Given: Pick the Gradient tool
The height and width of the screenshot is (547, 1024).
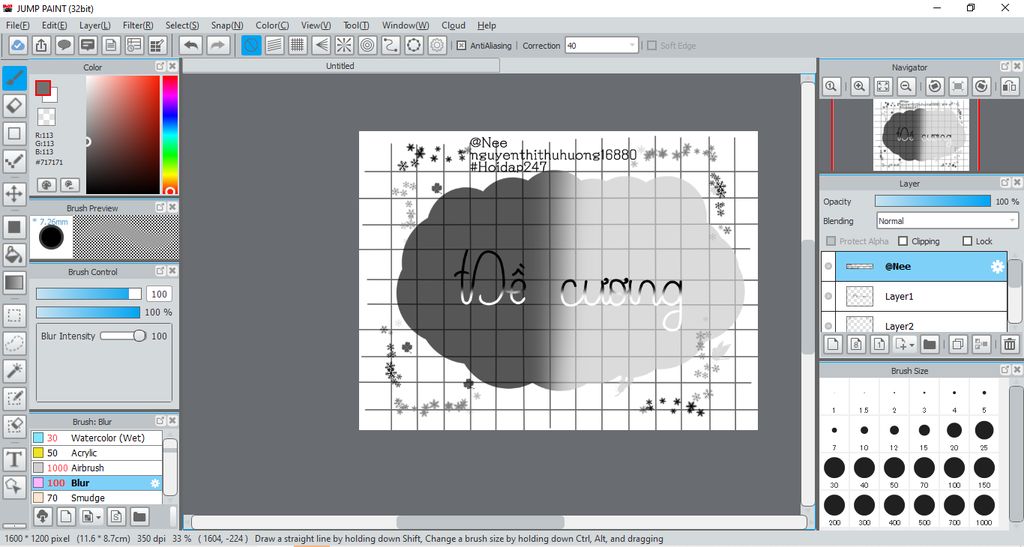Looking at the screenshot, I should coord(14,283).
